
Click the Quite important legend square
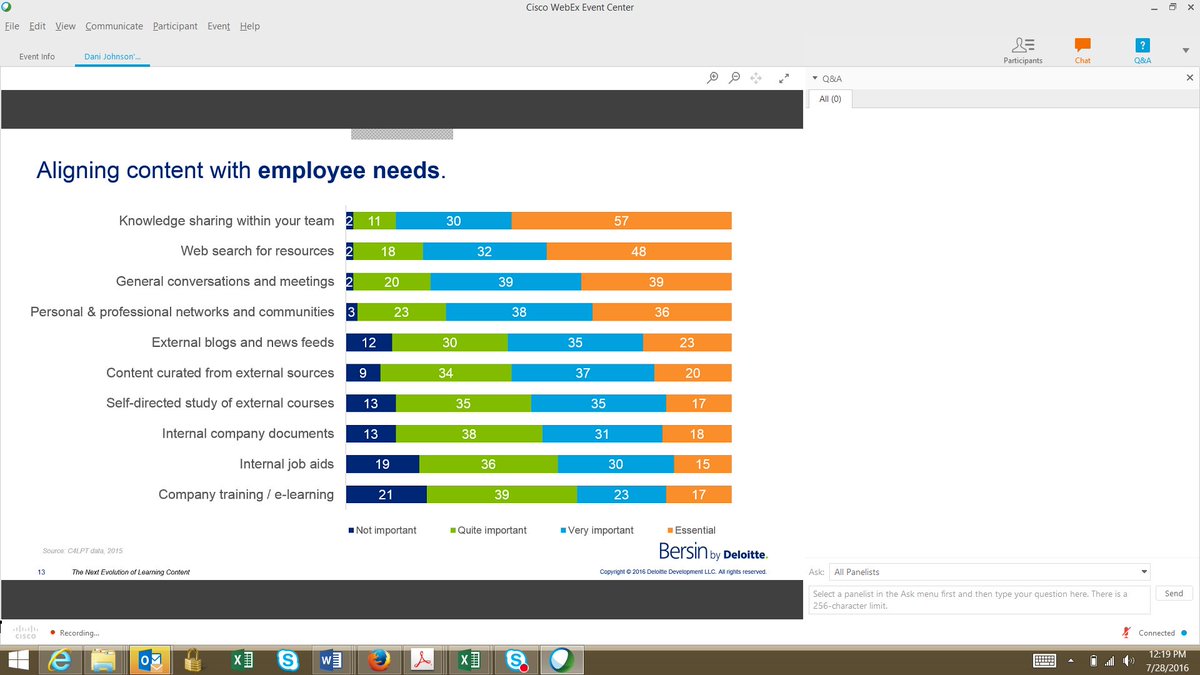(x=454, y=531)
